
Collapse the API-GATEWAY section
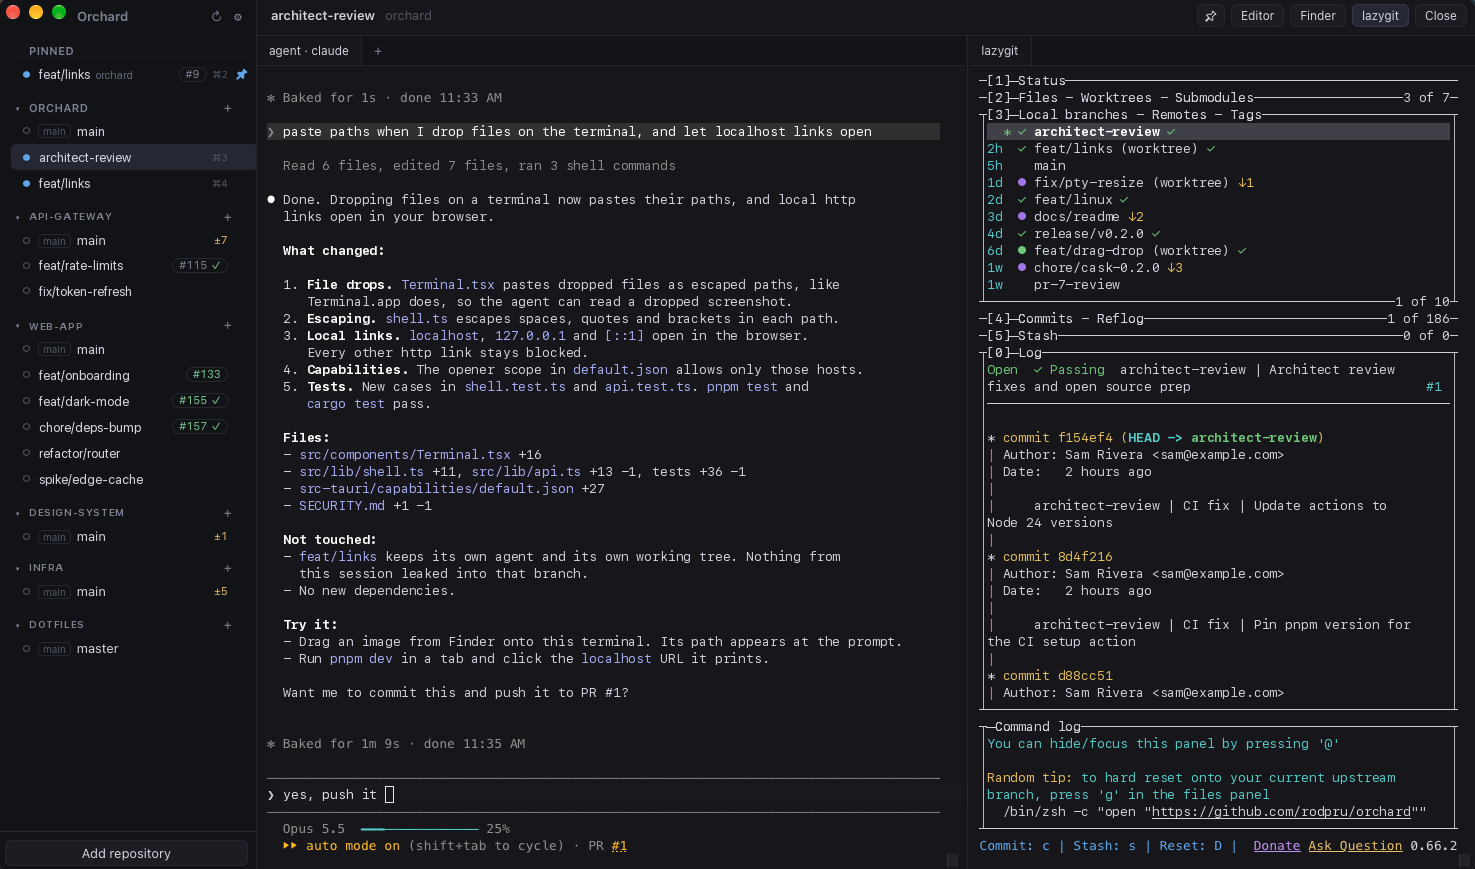[x=18, y=217]
